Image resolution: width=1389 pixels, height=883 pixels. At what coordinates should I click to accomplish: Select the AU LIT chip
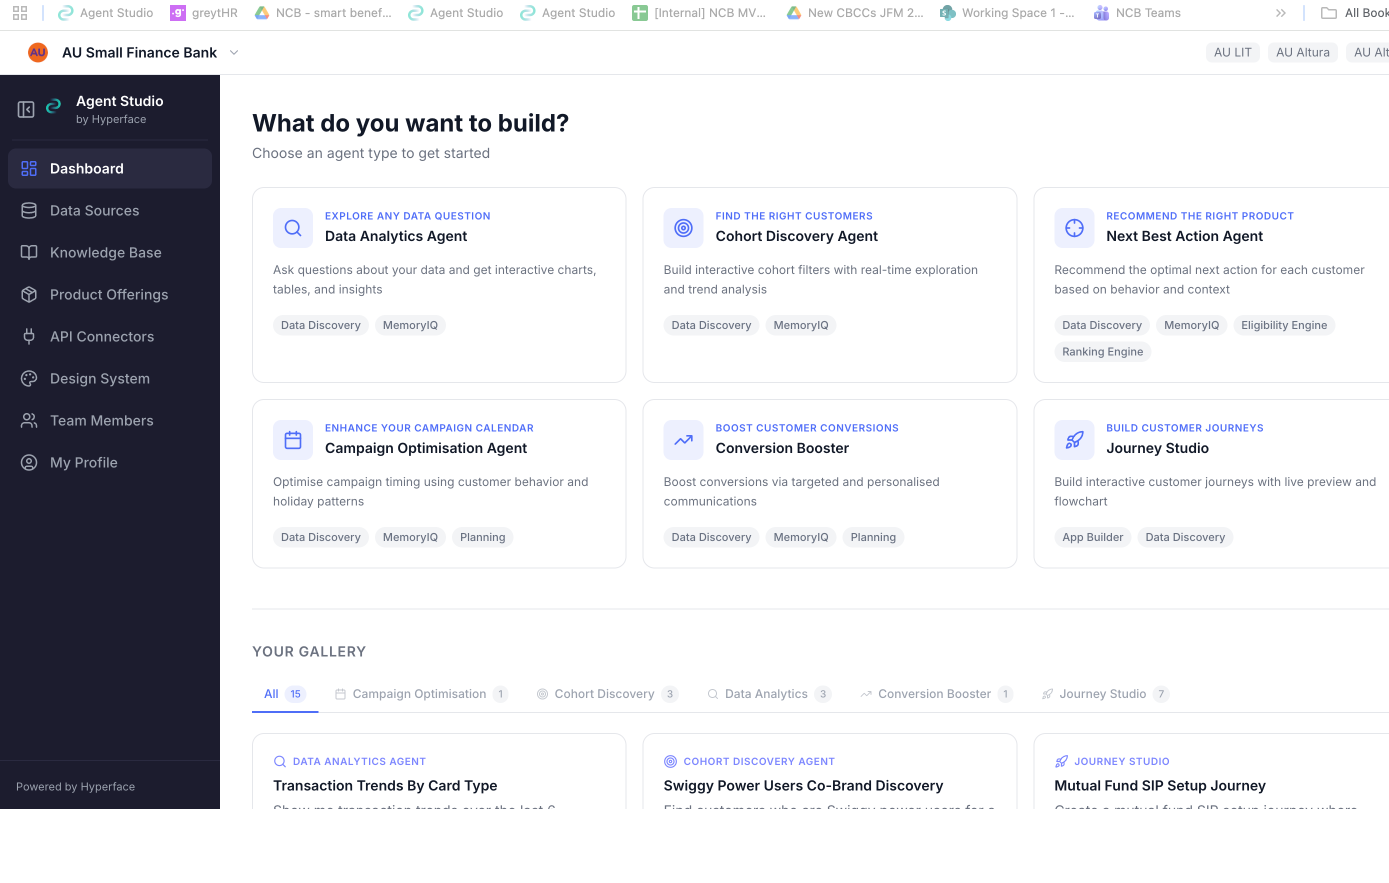tap(1232, 52)
